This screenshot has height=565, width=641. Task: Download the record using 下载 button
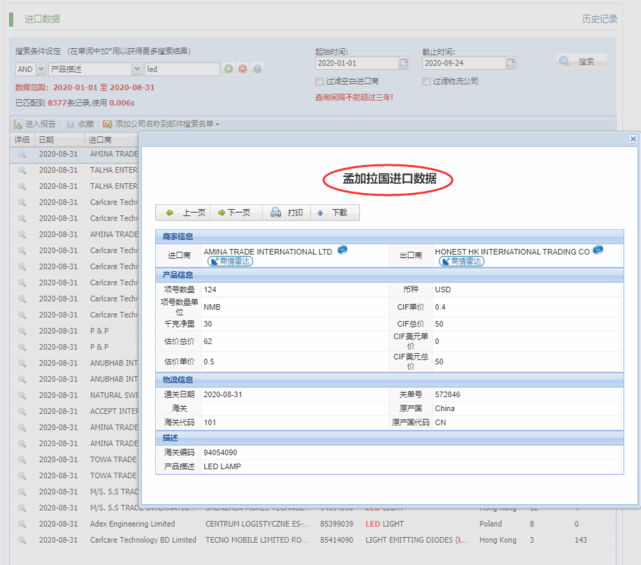tap(333, 213)
